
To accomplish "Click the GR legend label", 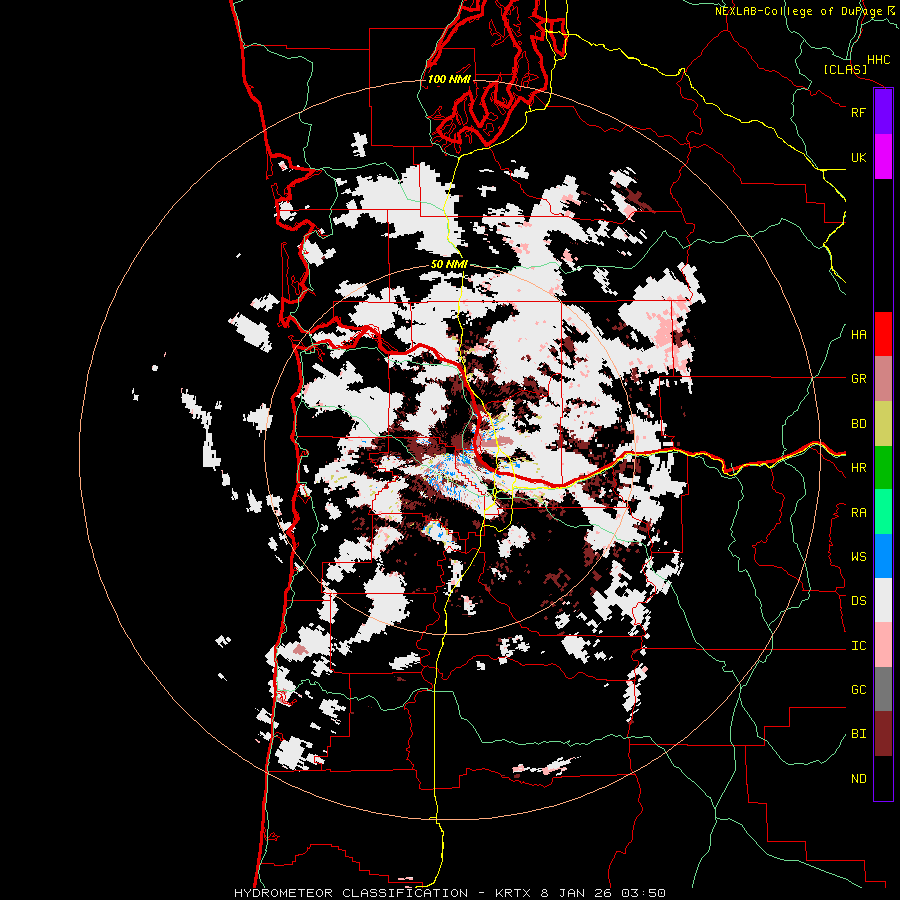I will [858, 379].
